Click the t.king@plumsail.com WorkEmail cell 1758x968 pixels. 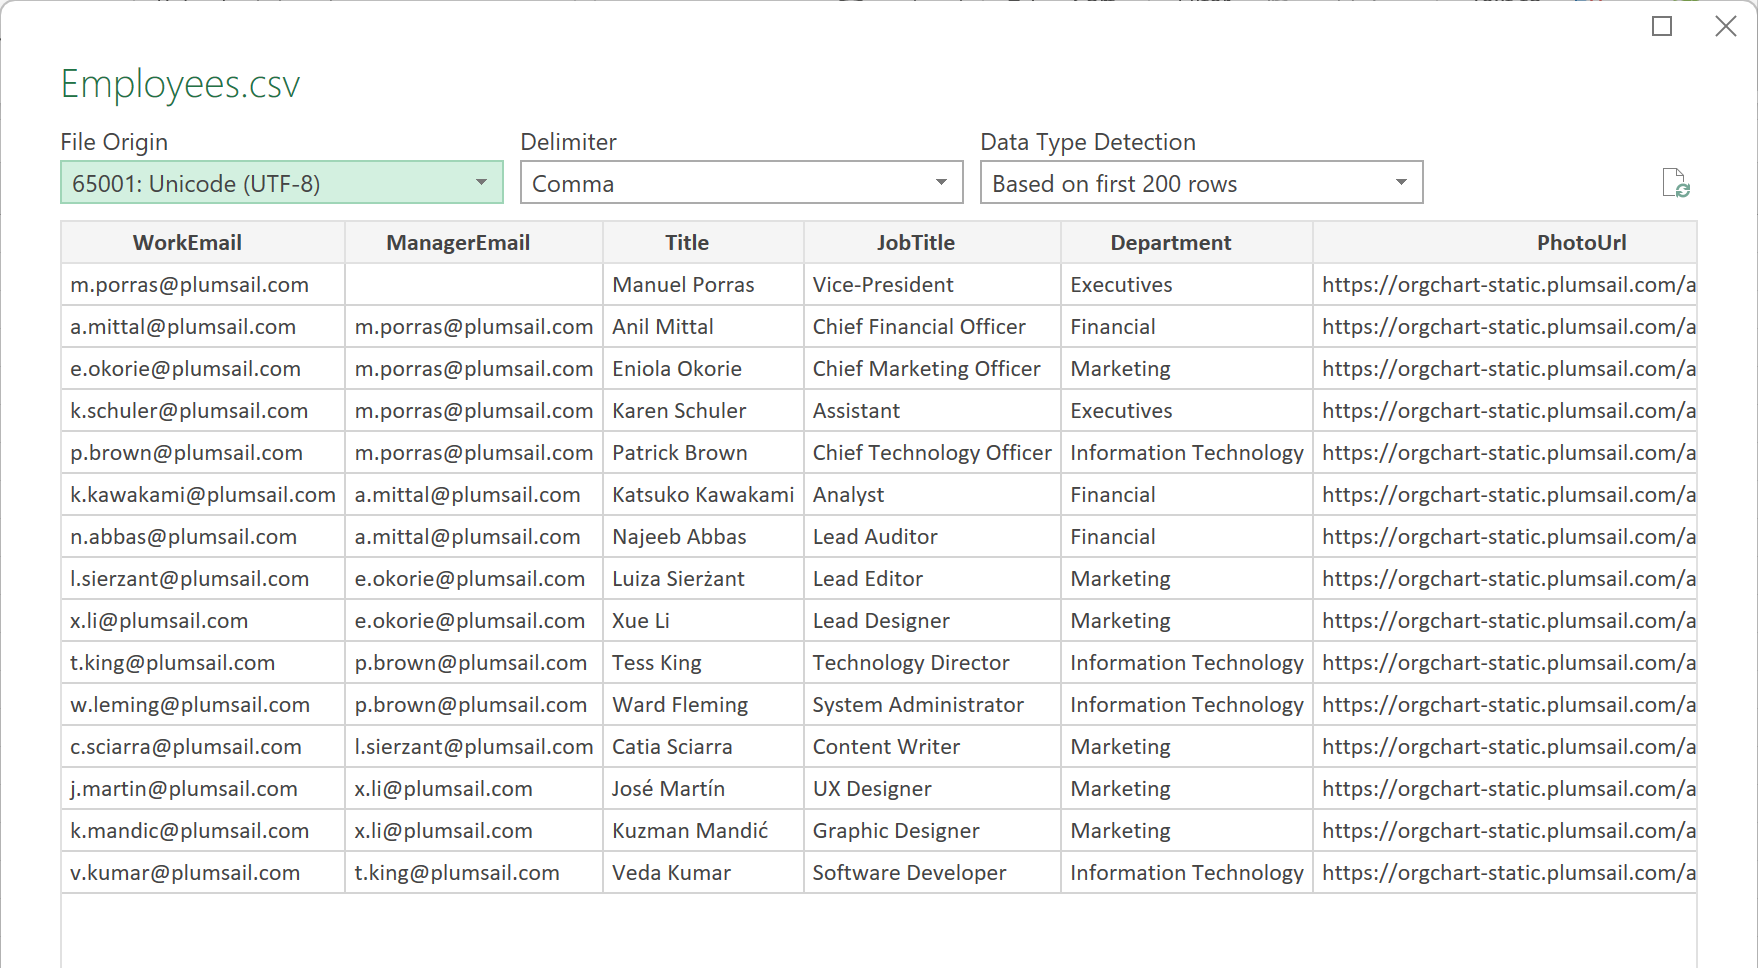203,663
